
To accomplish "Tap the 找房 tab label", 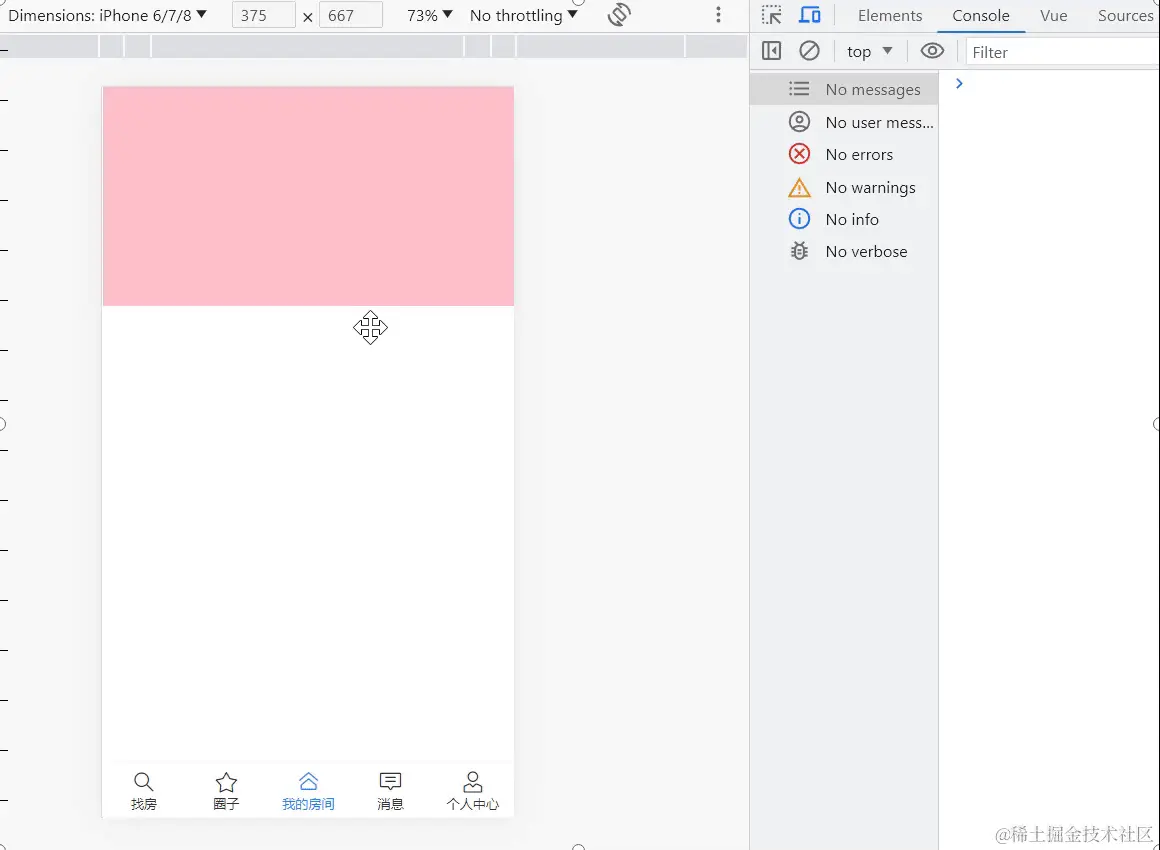I will pos(144,804).
